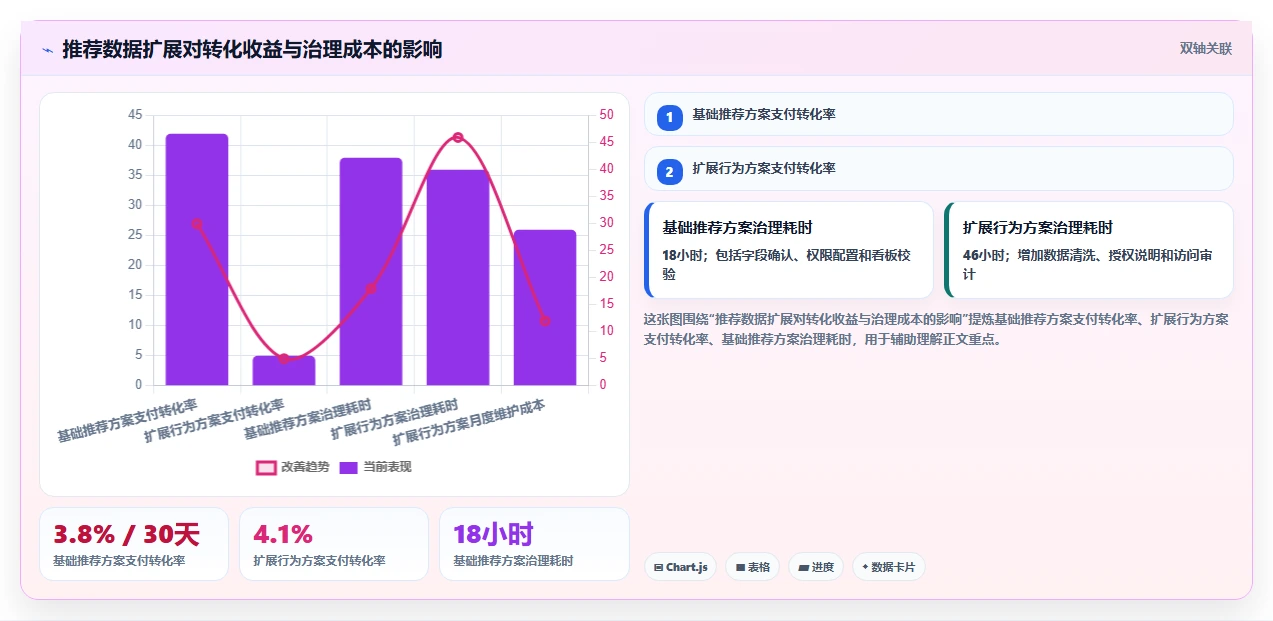Click the icon inside the 进度 tag
This screenshot has height=621, width=1273.
[803, 567]
